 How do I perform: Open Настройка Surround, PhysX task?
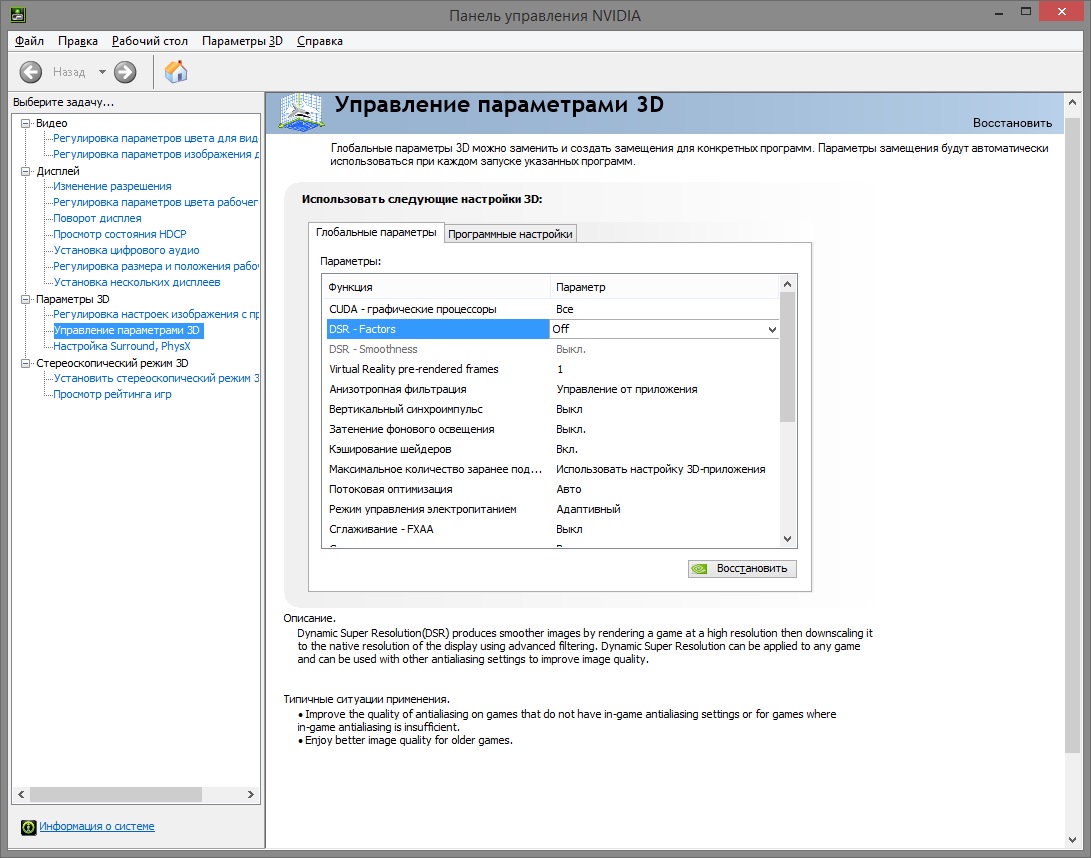(x=122, y=347)
